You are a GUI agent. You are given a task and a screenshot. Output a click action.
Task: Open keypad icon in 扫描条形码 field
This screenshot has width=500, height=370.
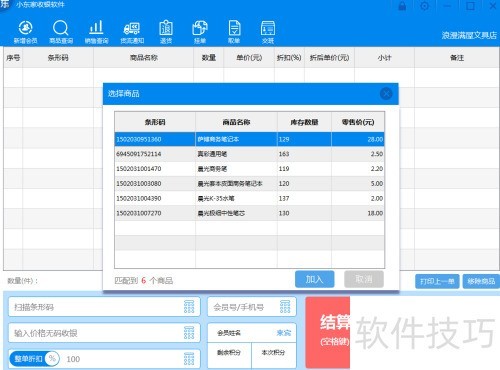coord(189,306)
